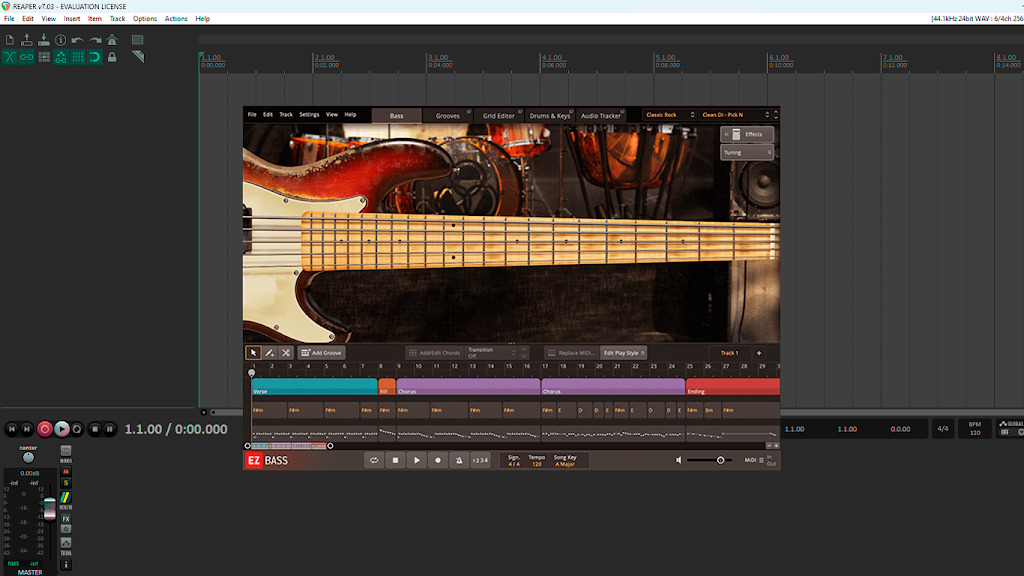Switch to EZbass Grooves tab
Viewport: 1024px width, 576px height.
pos(447,116)
